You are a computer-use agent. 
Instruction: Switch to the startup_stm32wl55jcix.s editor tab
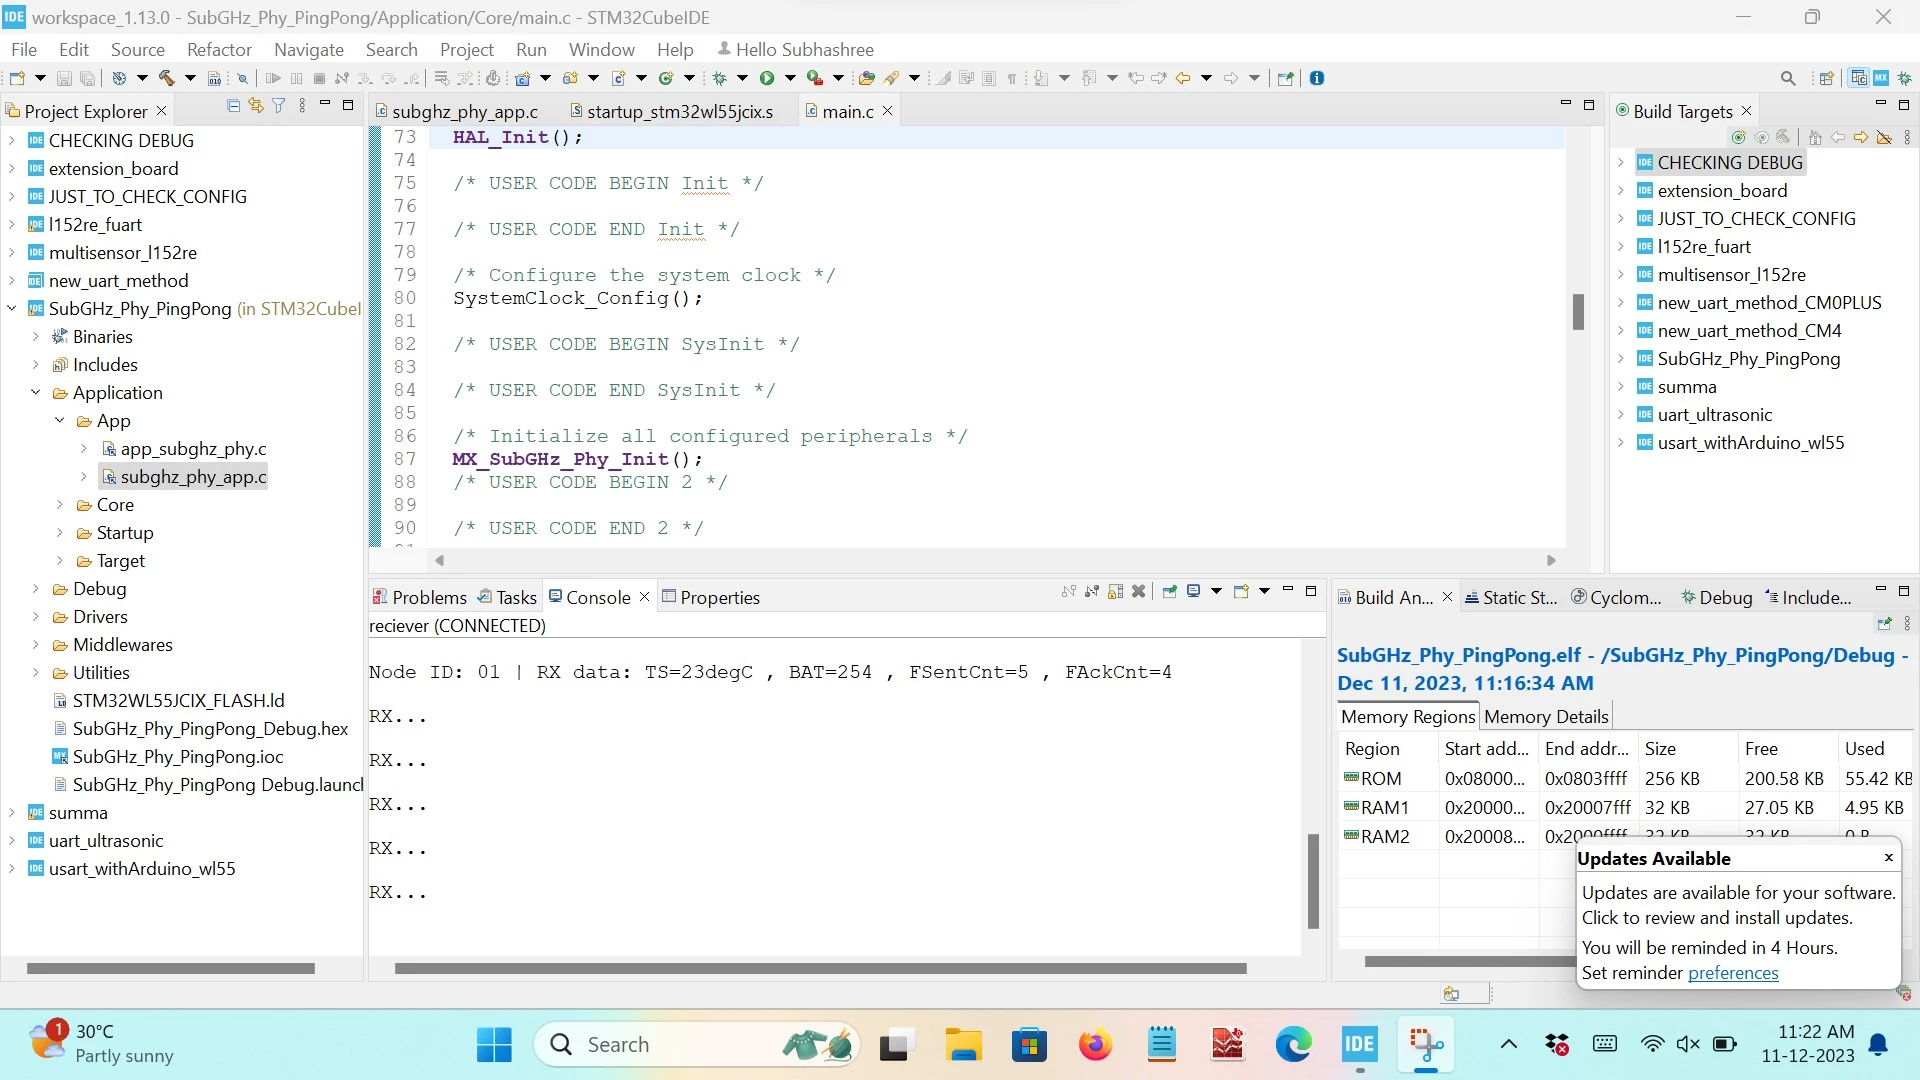point(671,111)
